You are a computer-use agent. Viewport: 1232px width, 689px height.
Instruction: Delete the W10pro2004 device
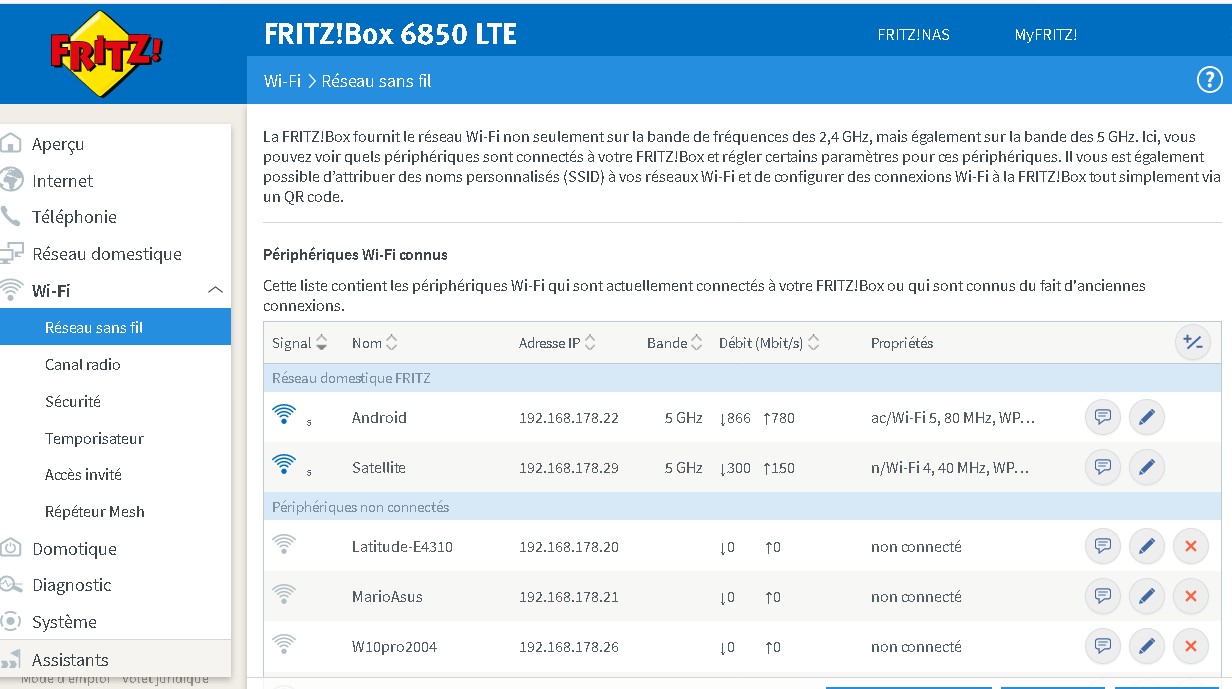pyautogui.click(x=1191, y=646)
